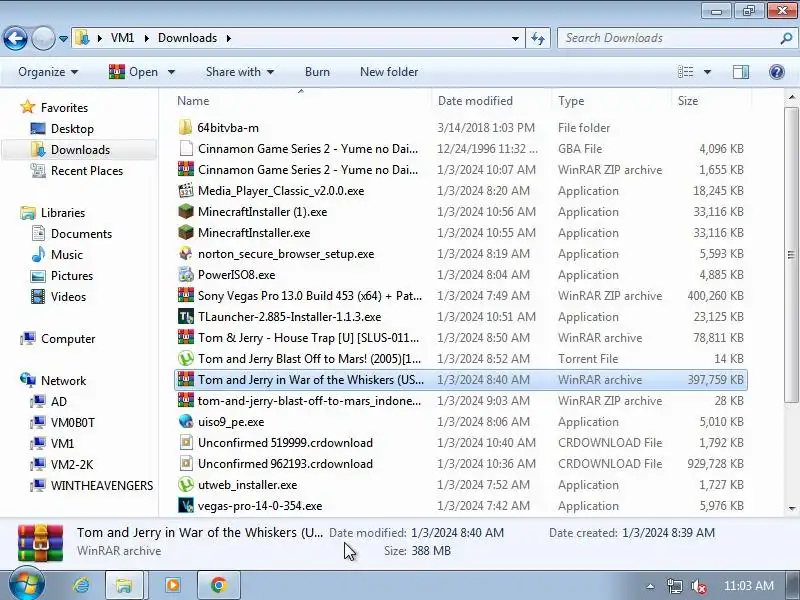Sort by Name column header
This screenshot has width=800, height=600.
(302, 101)
